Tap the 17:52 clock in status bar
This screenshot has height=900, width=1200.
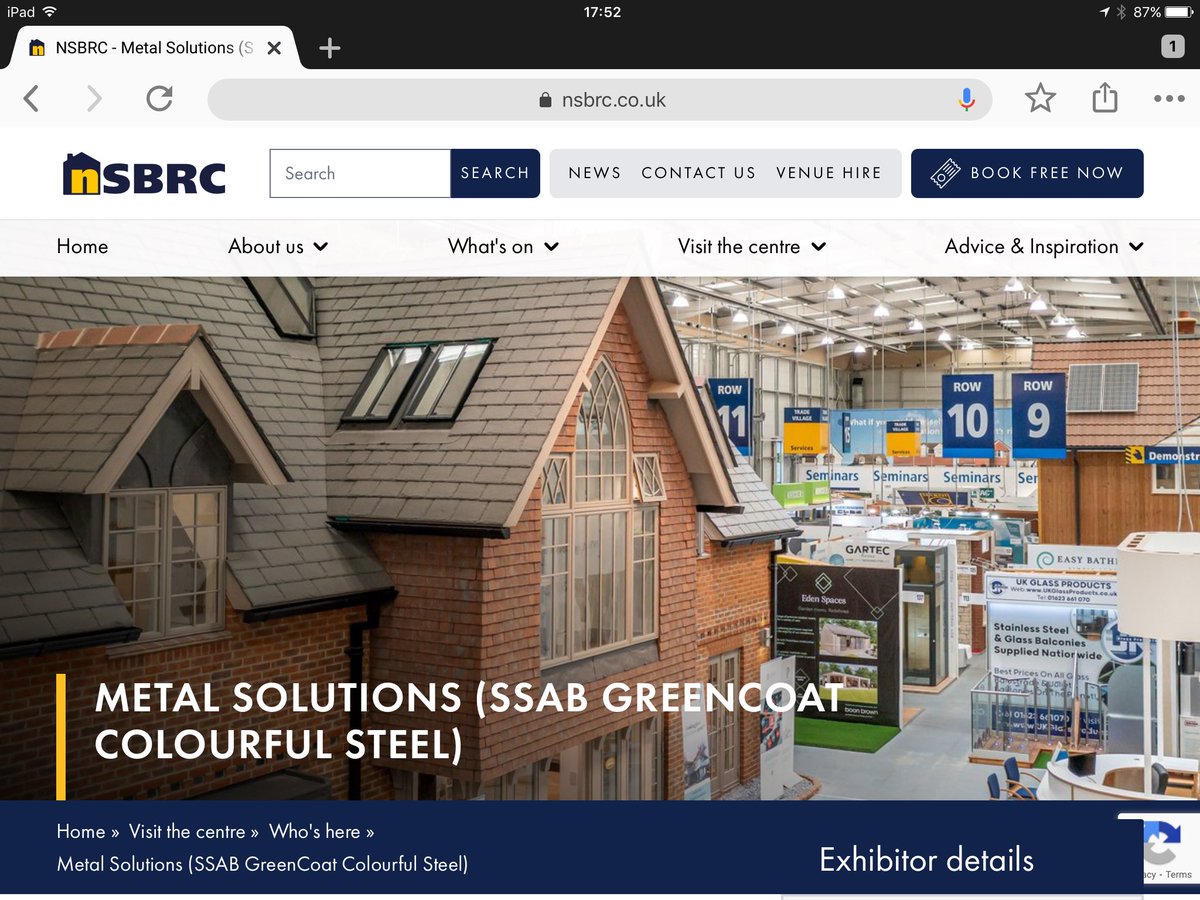coord(602,12)
